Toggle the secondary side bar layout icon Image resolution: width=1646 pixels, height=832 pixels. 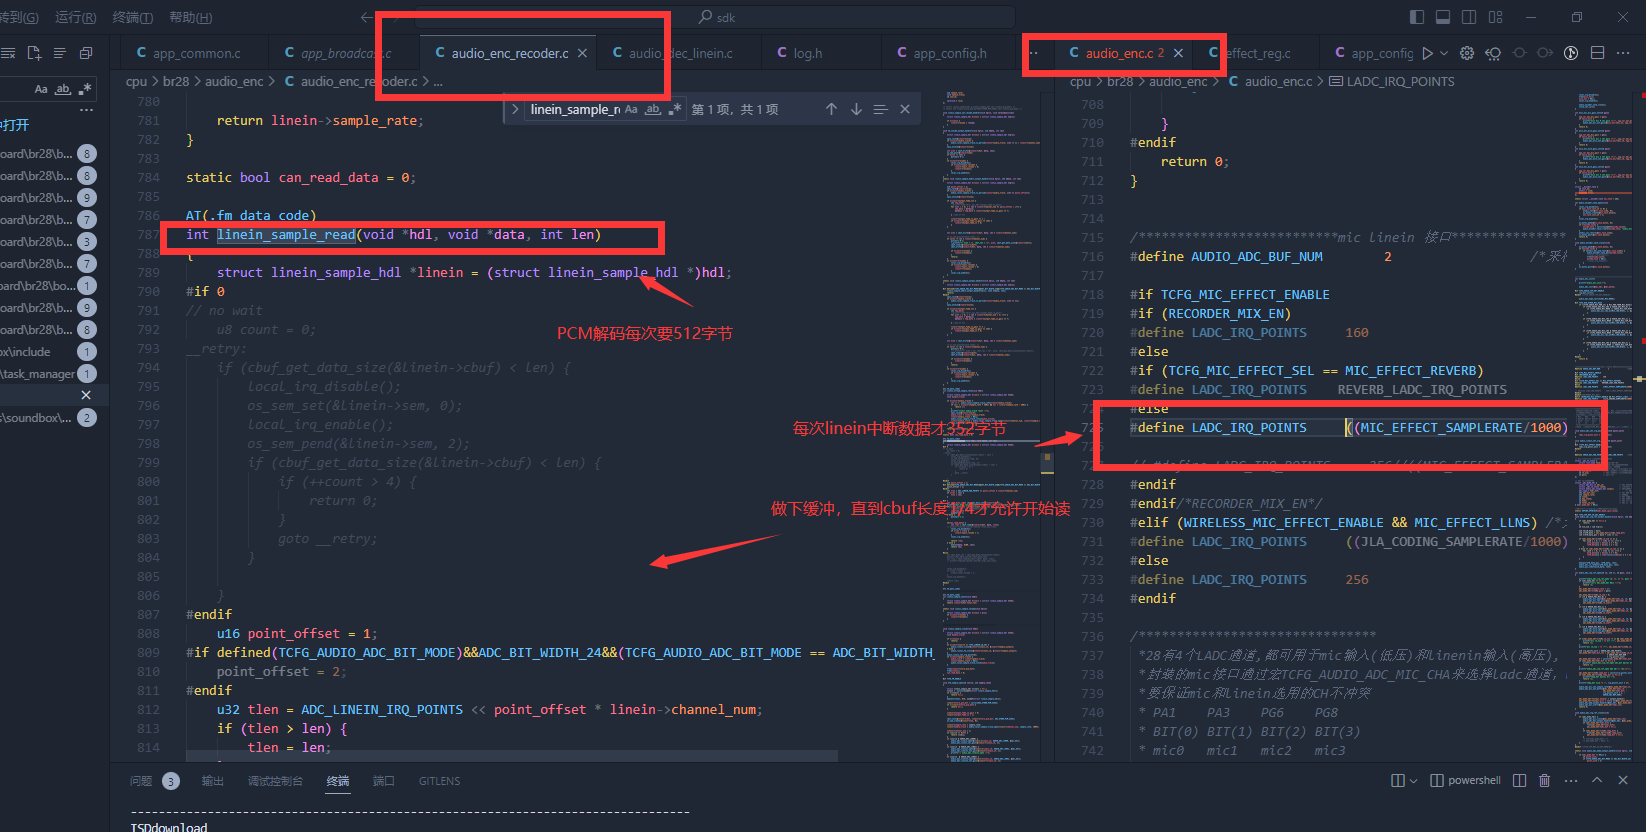[1469, 17]
